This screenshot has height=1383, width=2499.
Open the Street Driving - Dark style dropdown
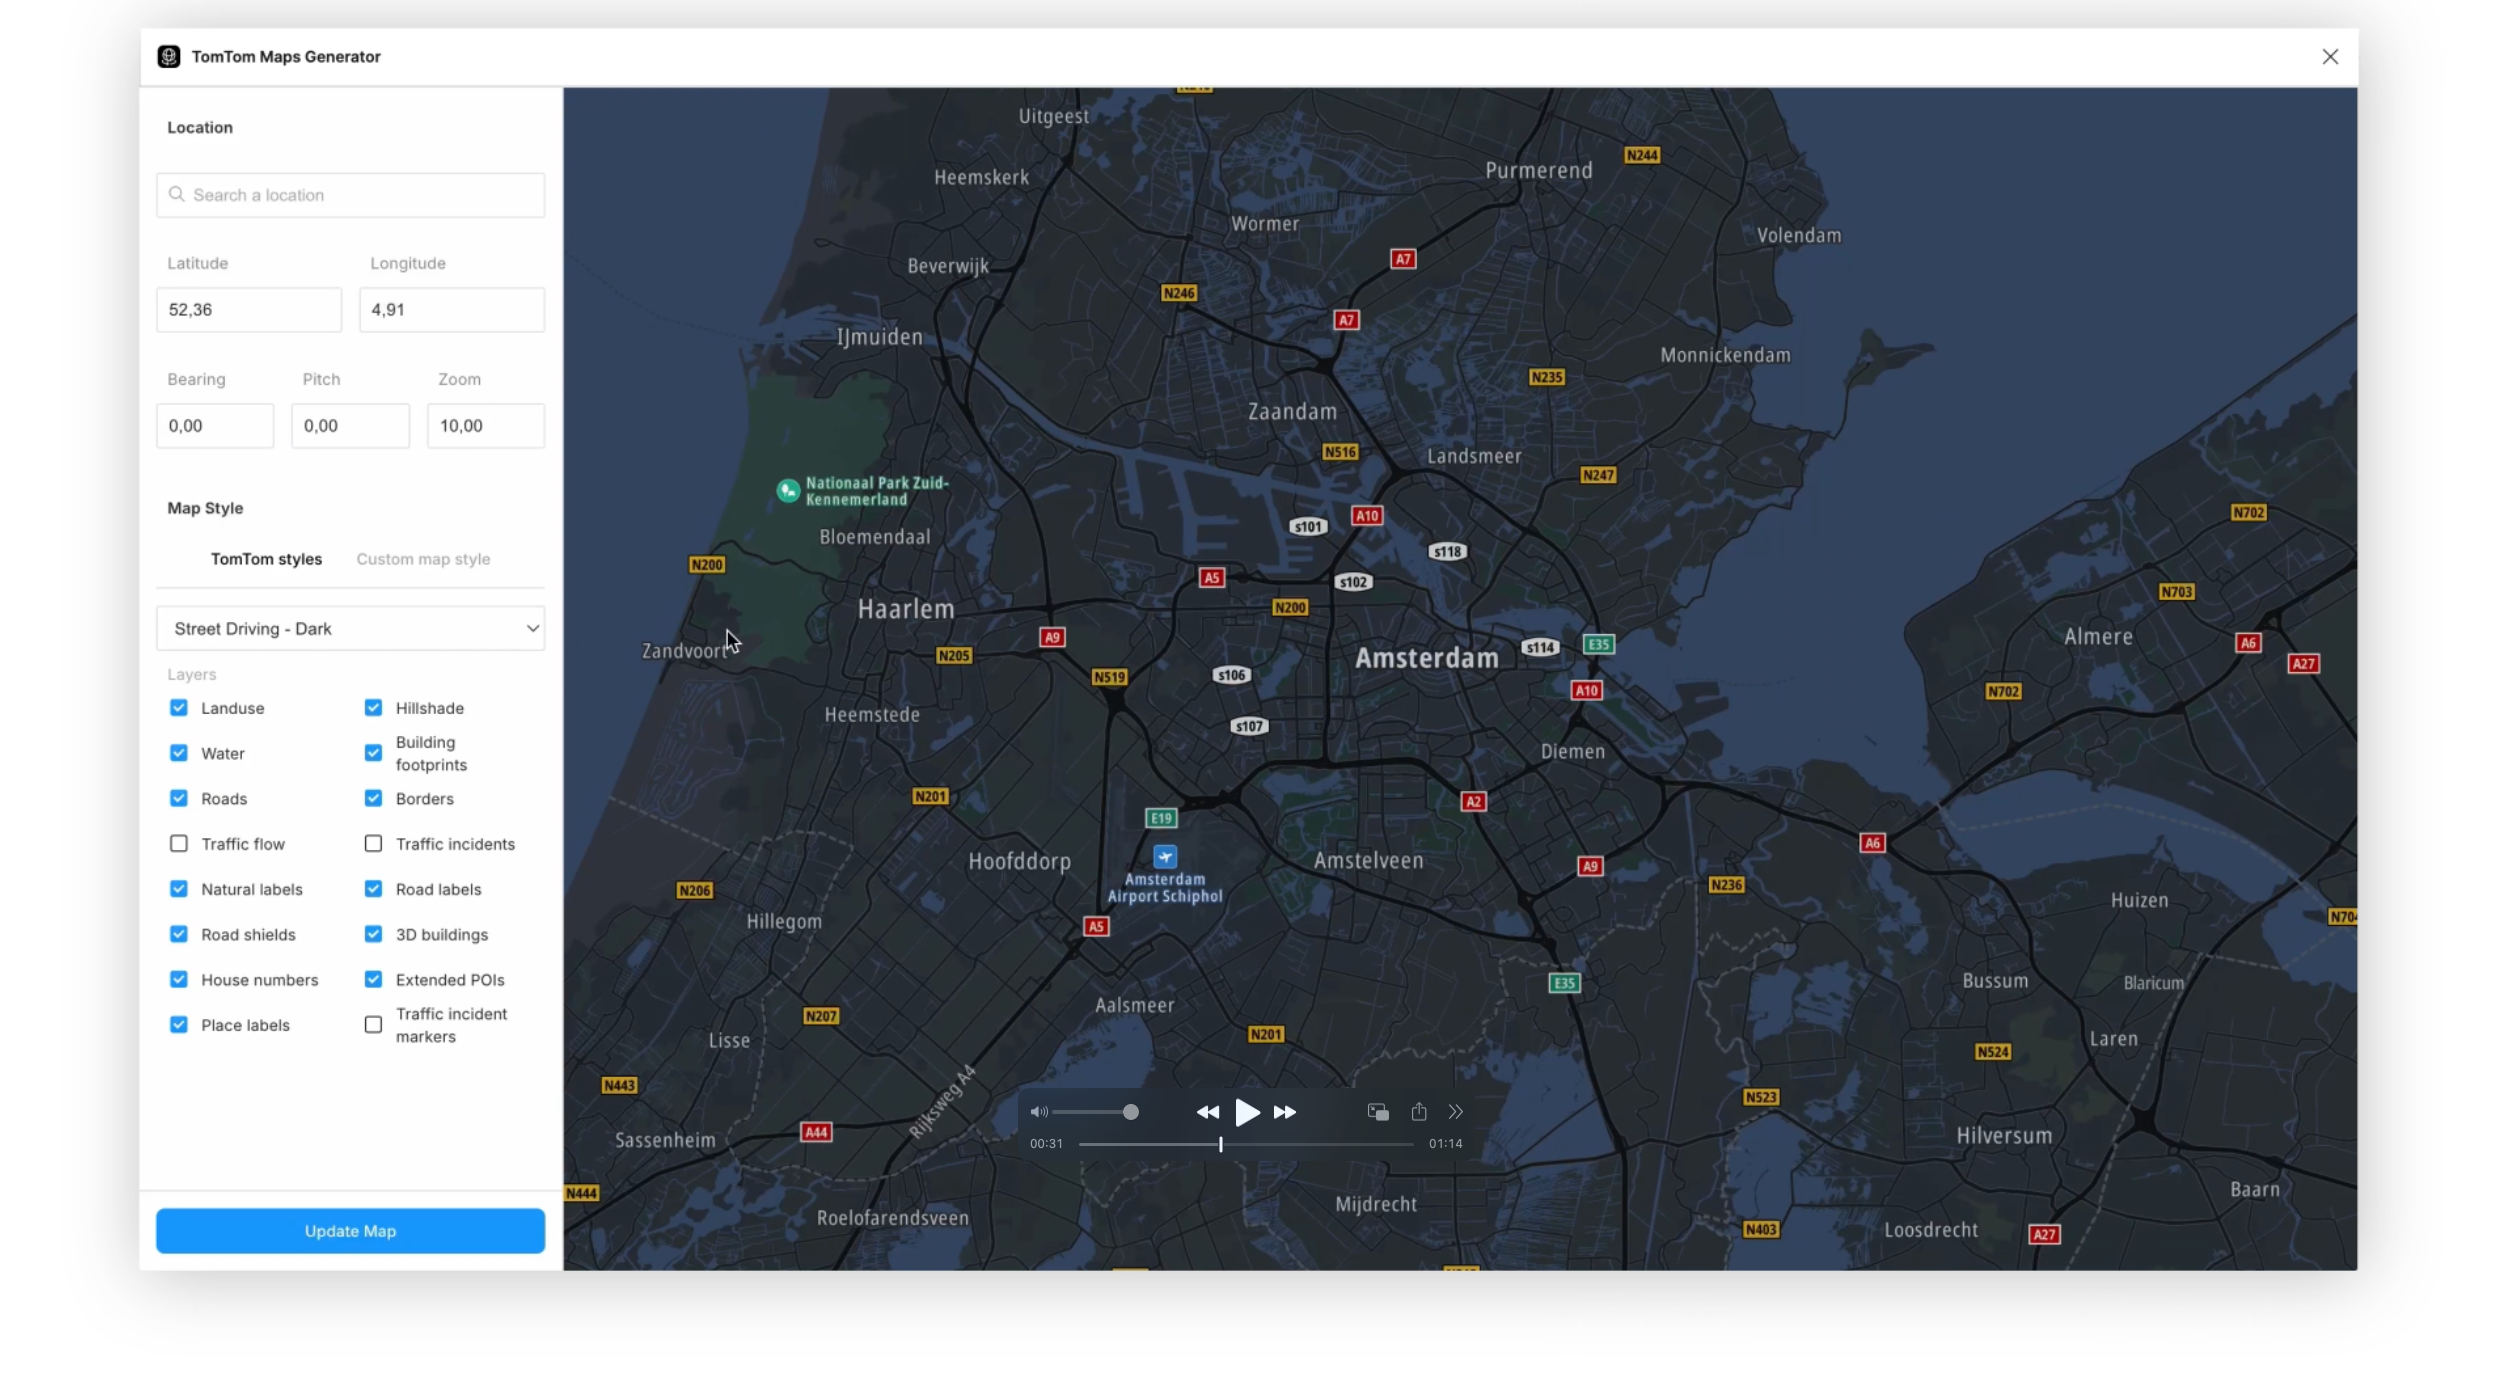pos(350,629)
